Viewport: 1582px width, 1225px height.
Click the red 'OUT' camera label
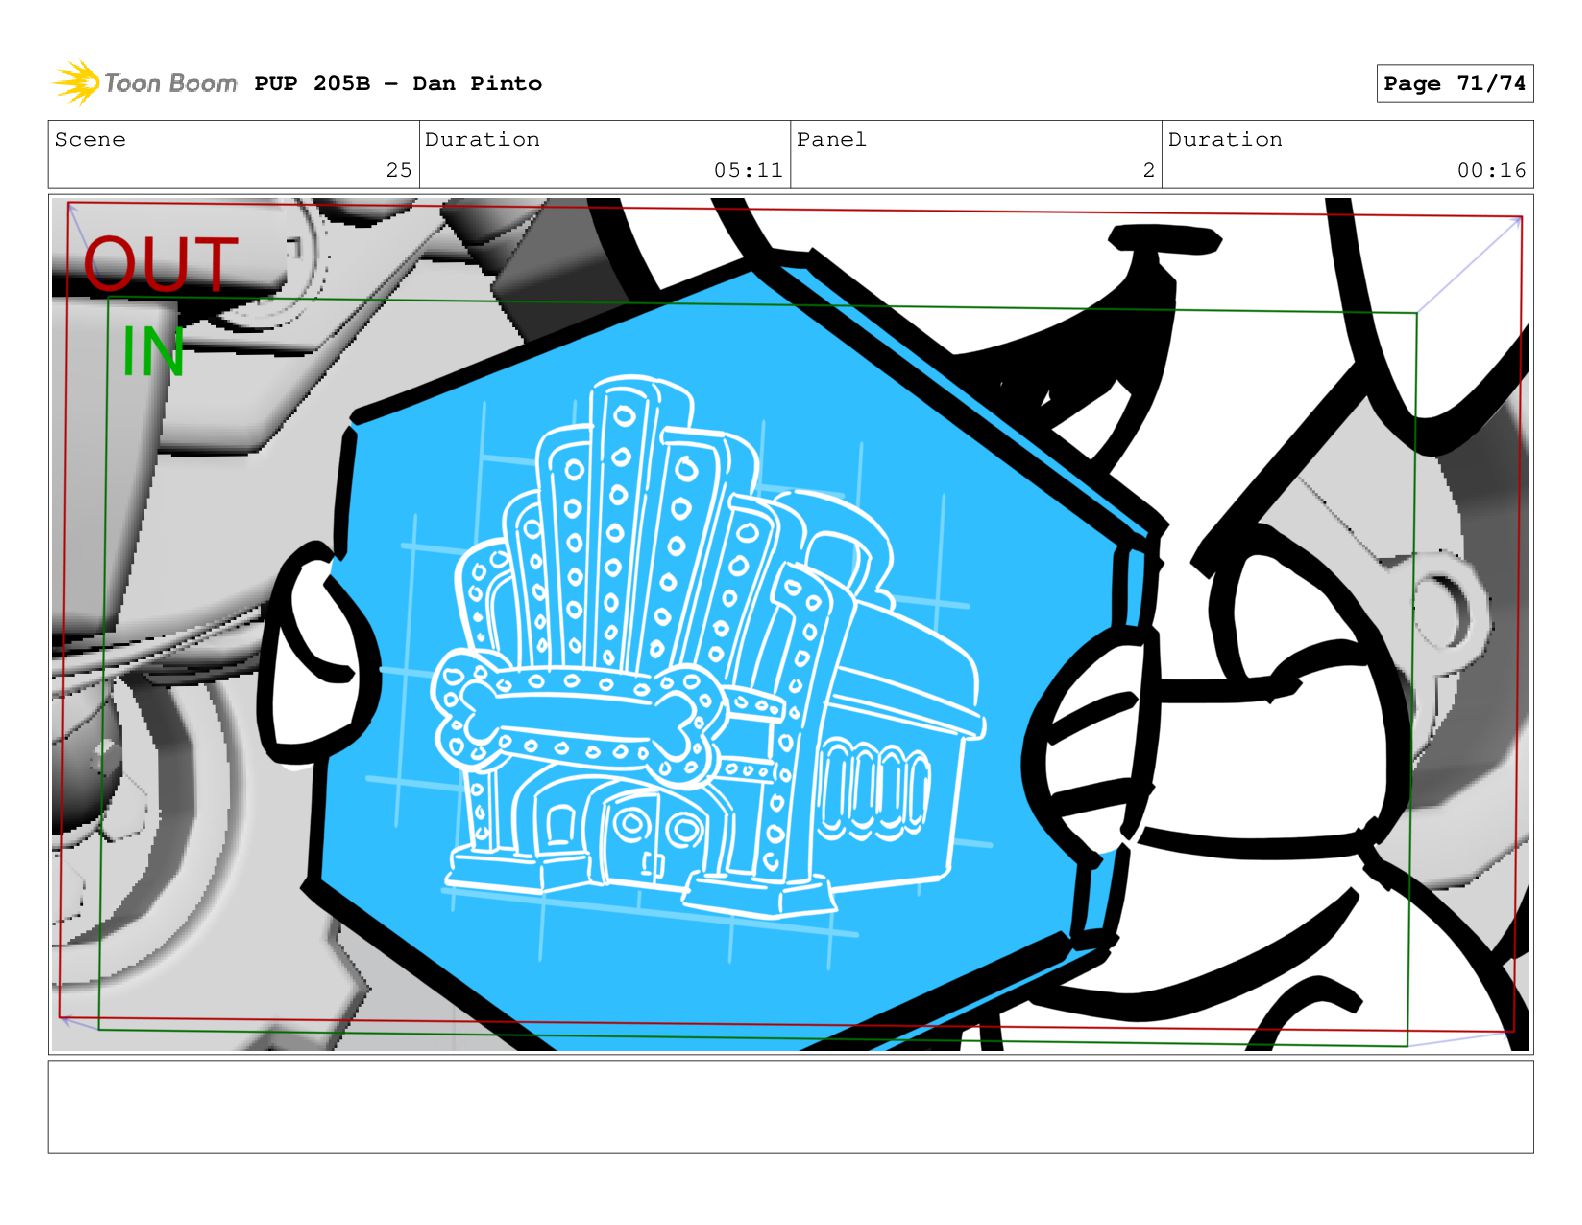pos(161,265)
